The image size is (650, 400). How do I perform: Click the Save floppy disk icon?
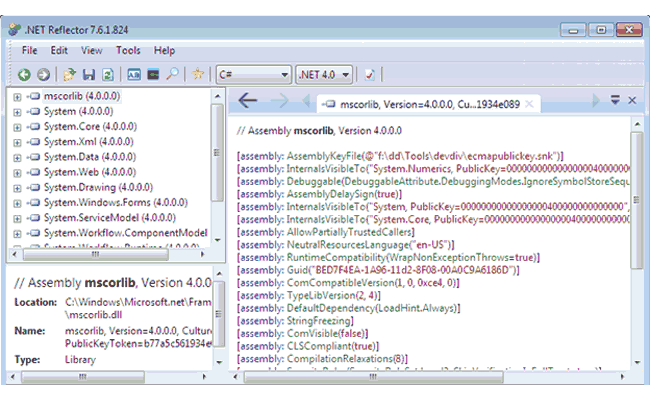click(88, 74)
